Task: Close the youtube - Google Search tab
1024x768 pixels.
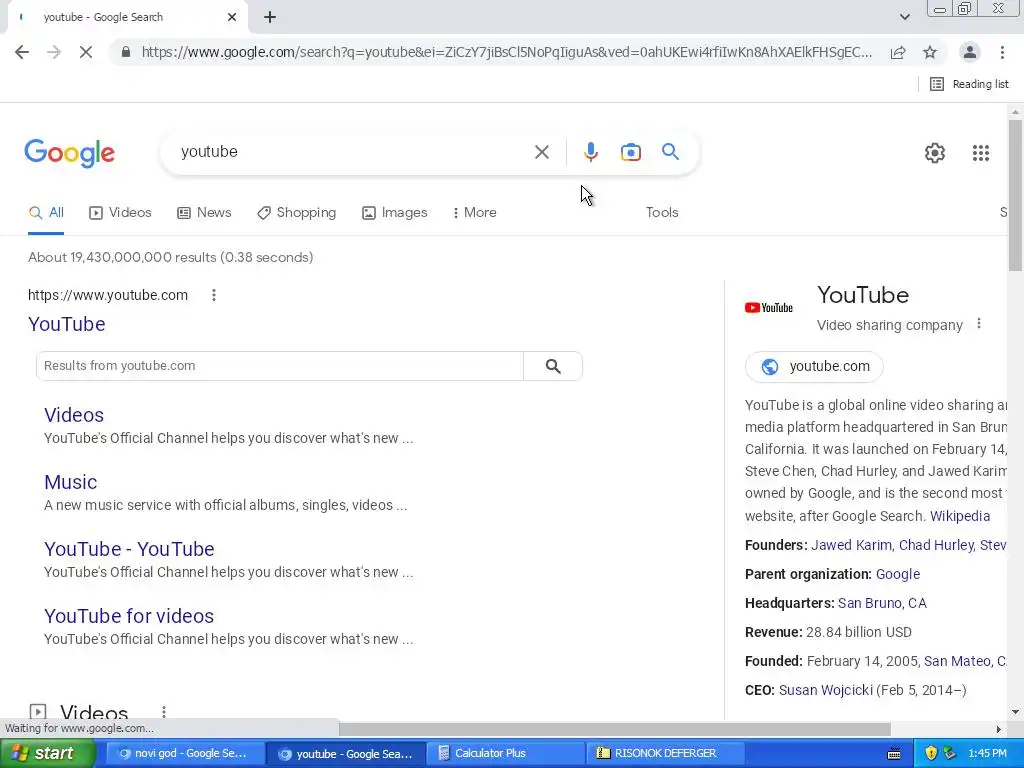Action: click(232, 17)
